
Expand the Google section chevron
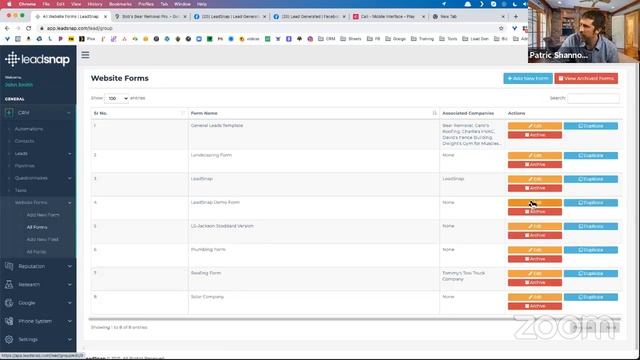69,303
